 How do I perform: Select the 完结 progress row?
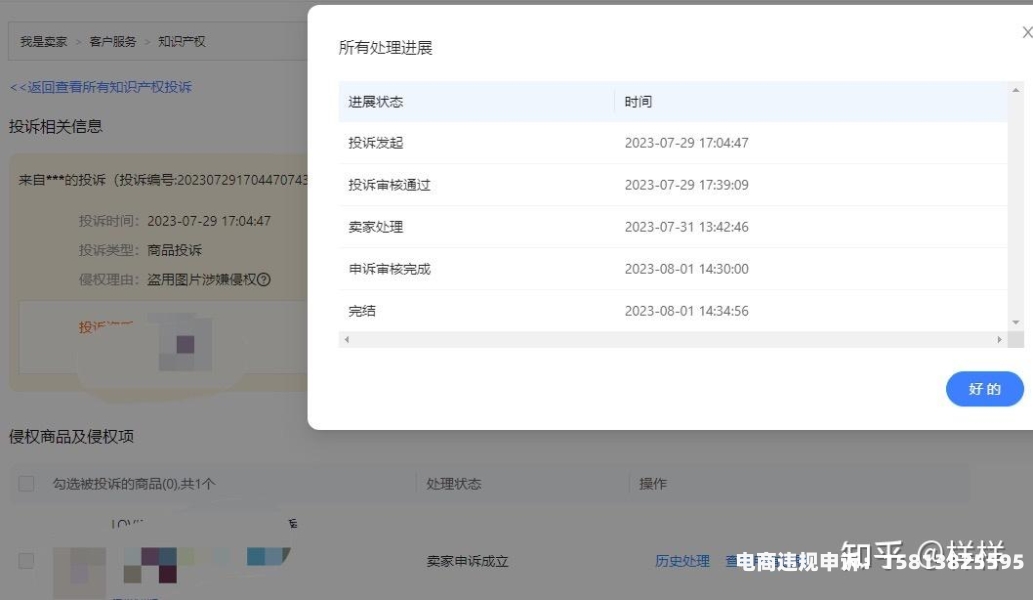click(x=362, y=311)
